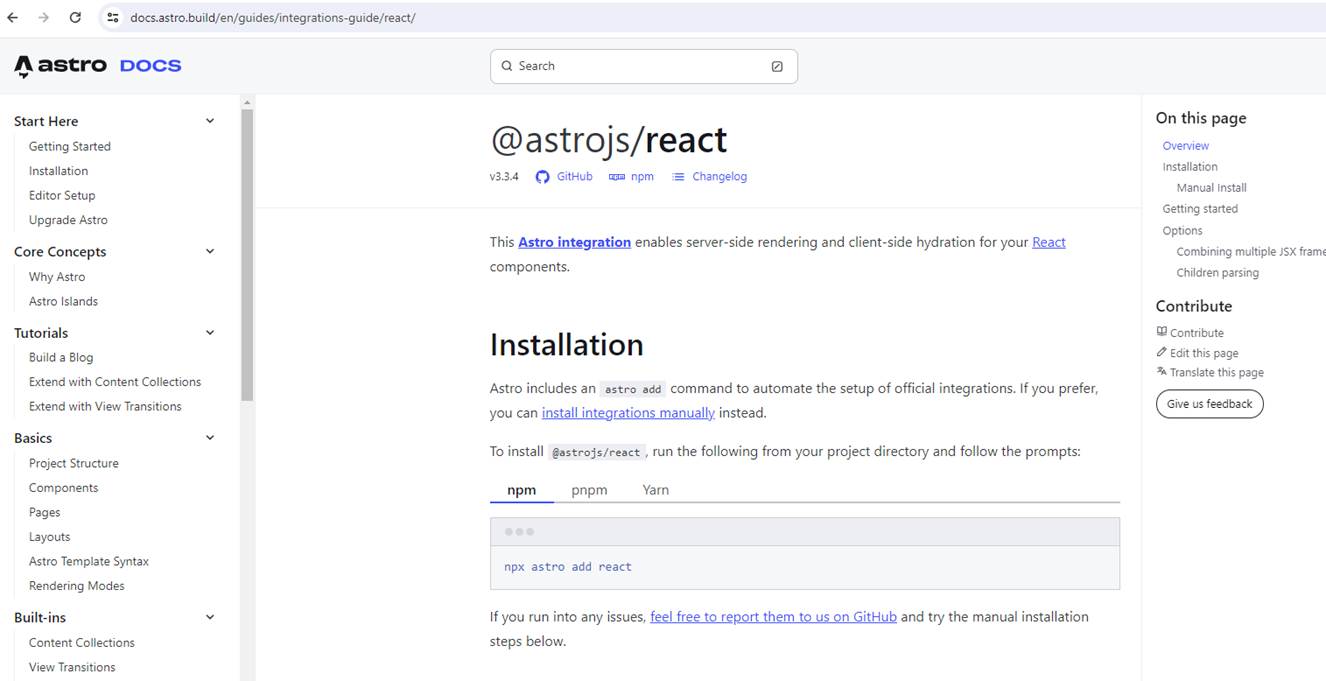1326x681 pixels.
Task: Jump to Overview in page outline
Action: [1186, 146]
